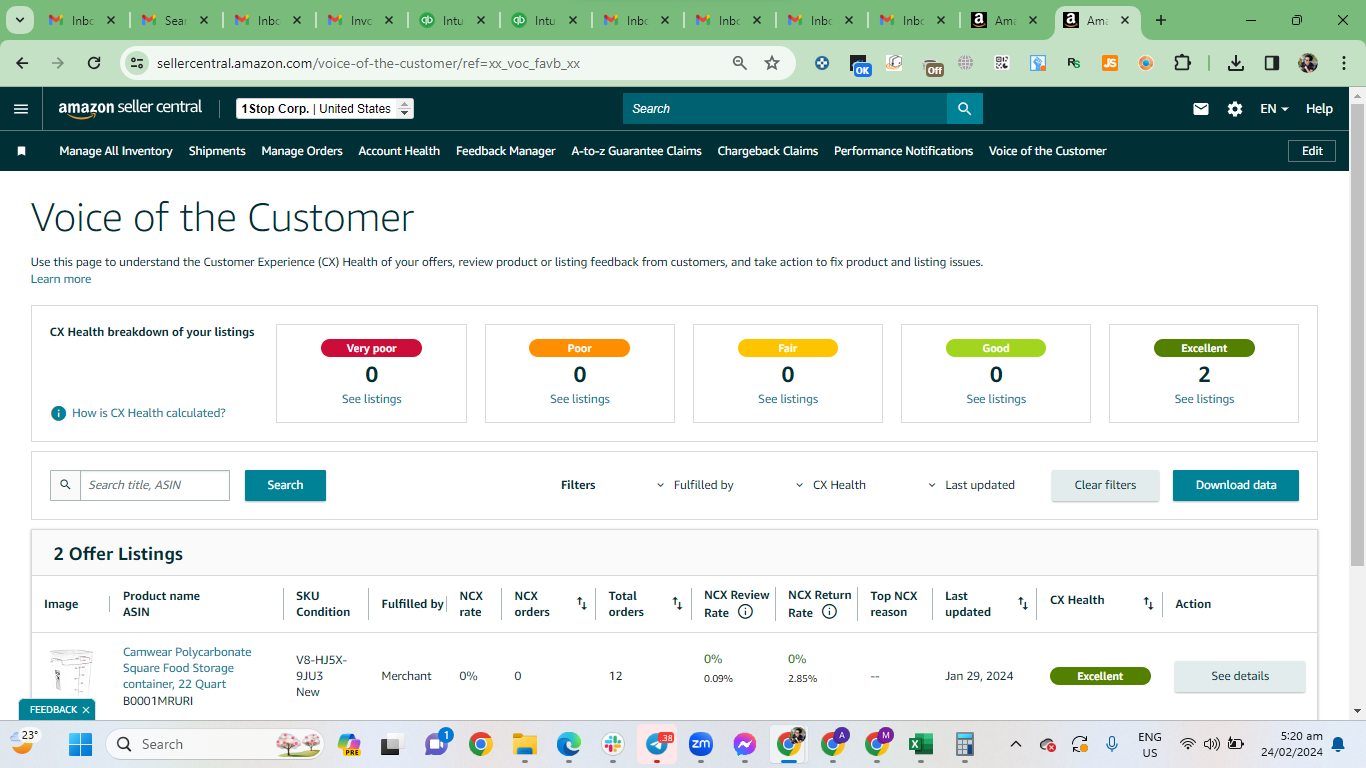Image resolution: width=1366 pixels, height=768 pixels.
Task: Open Manage Orders in the nav bar
Action: click(x=302, y=151)
